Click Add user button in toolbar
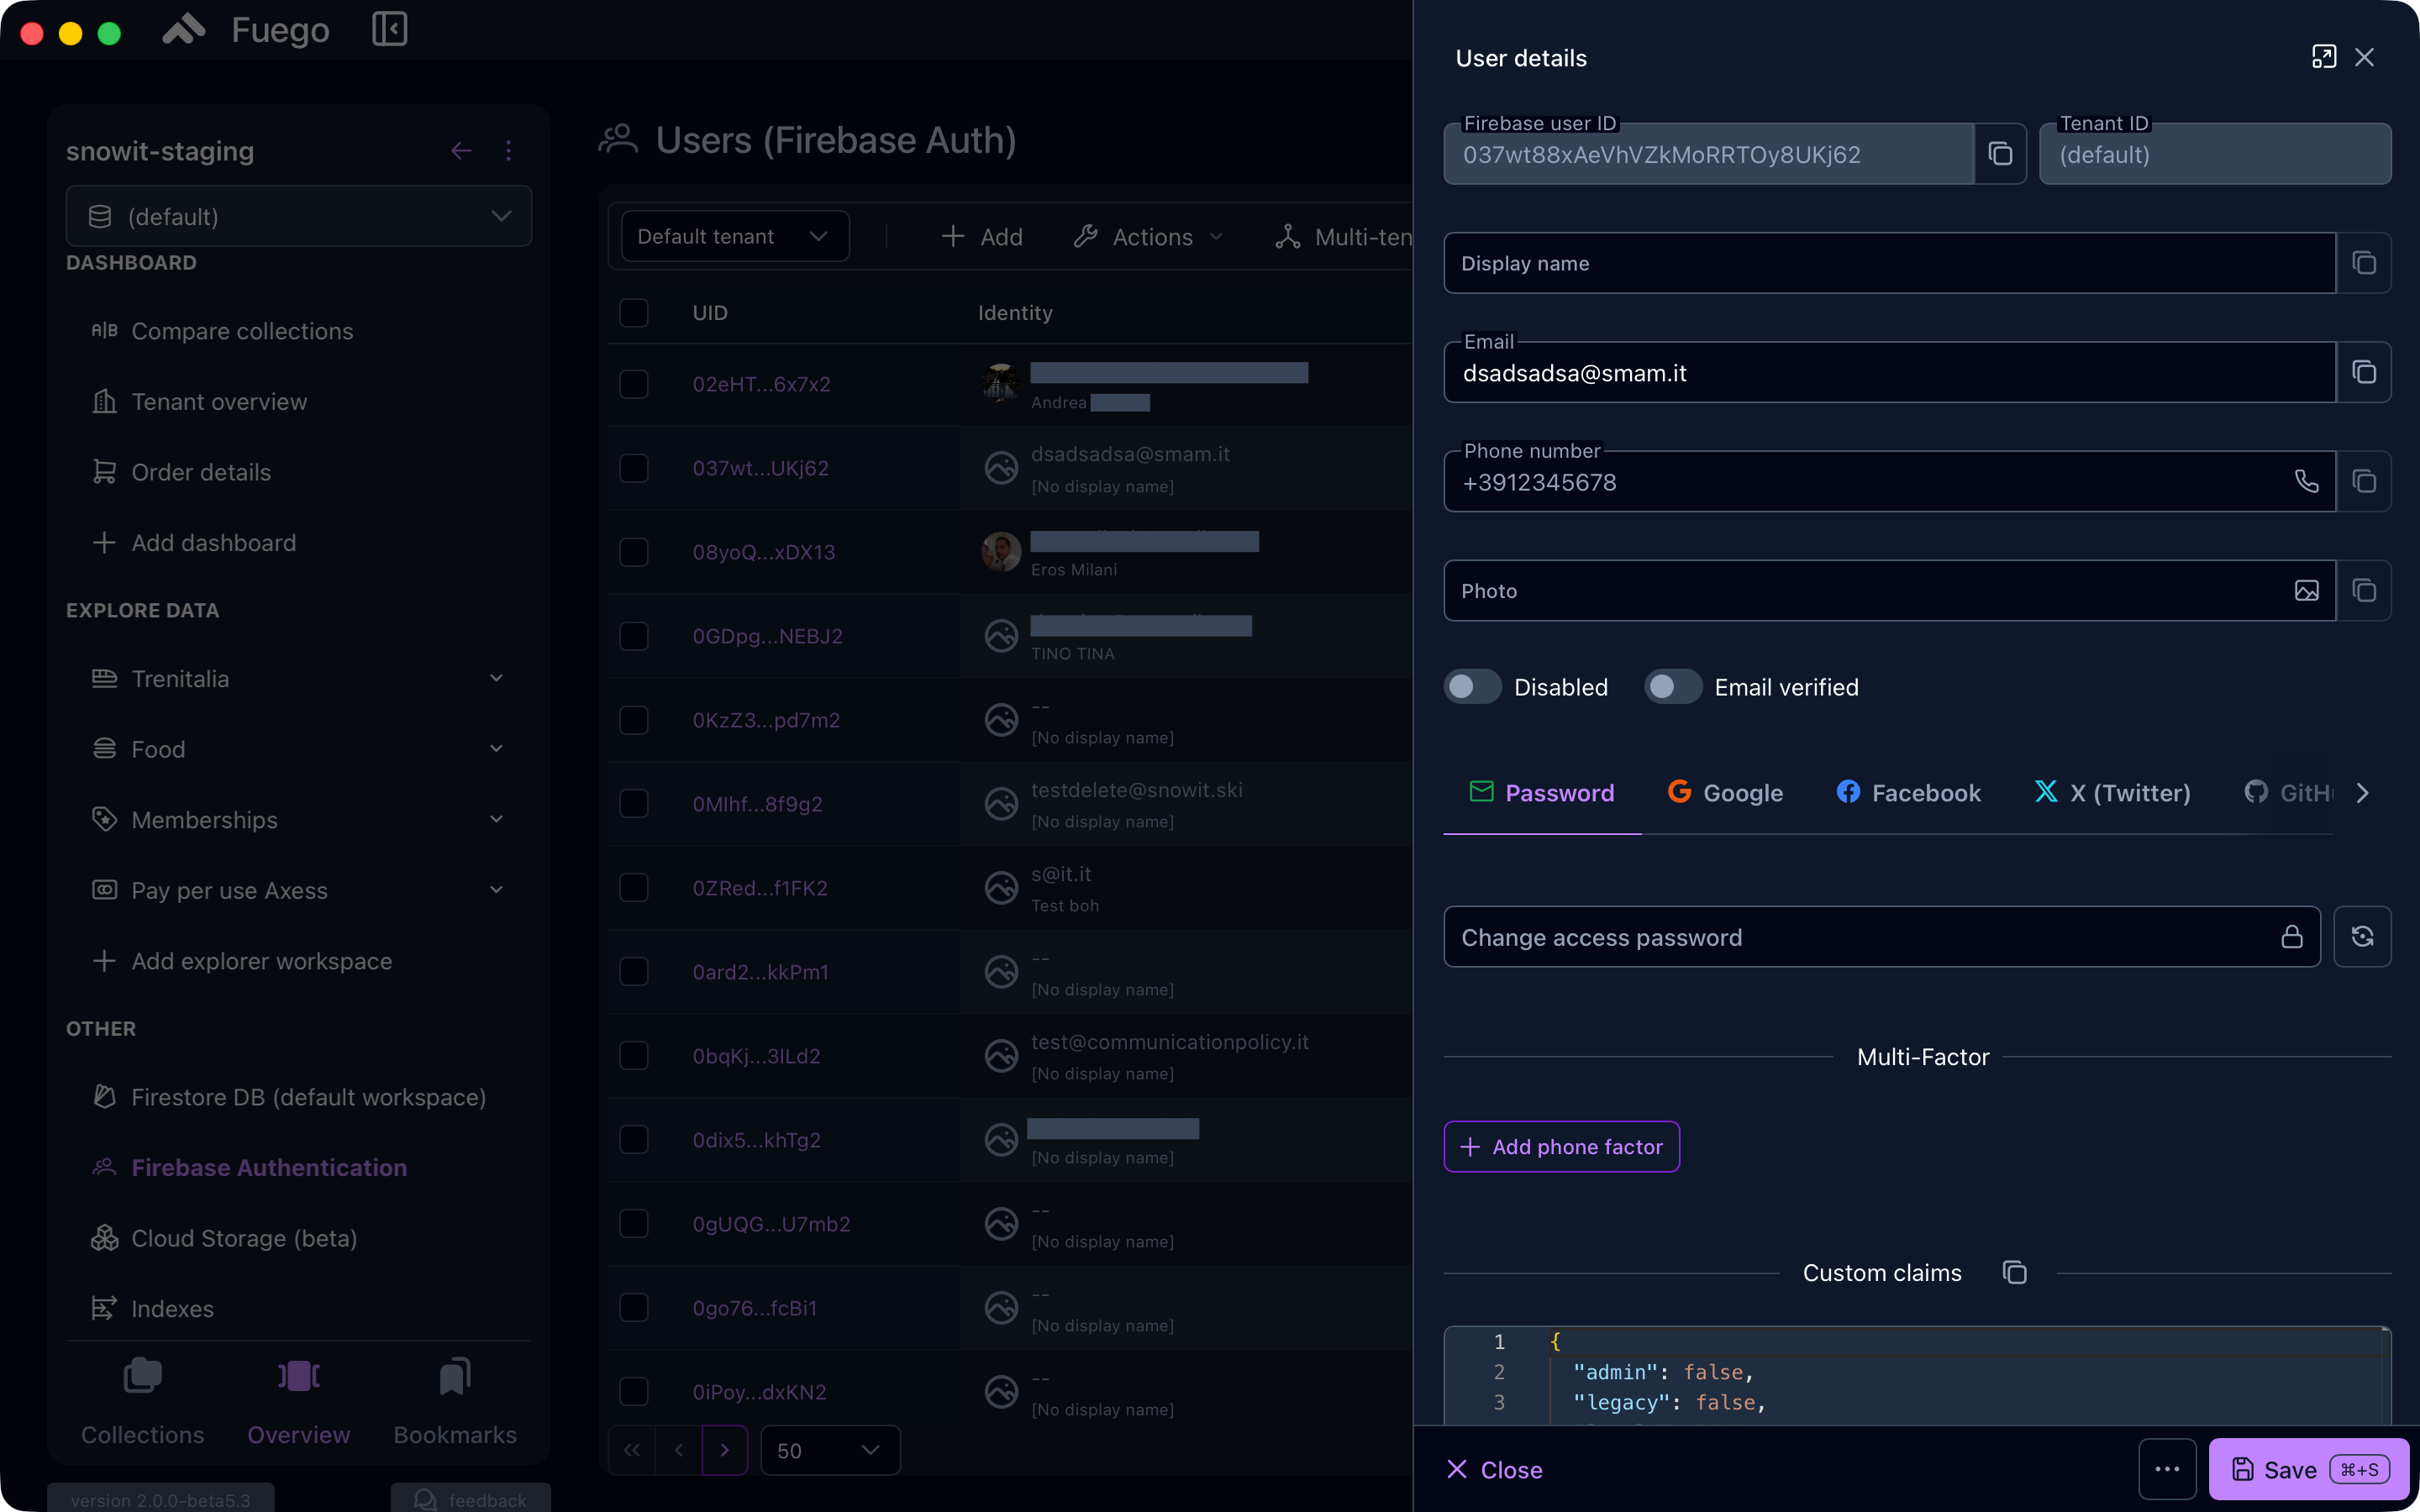 pos(982,237)
